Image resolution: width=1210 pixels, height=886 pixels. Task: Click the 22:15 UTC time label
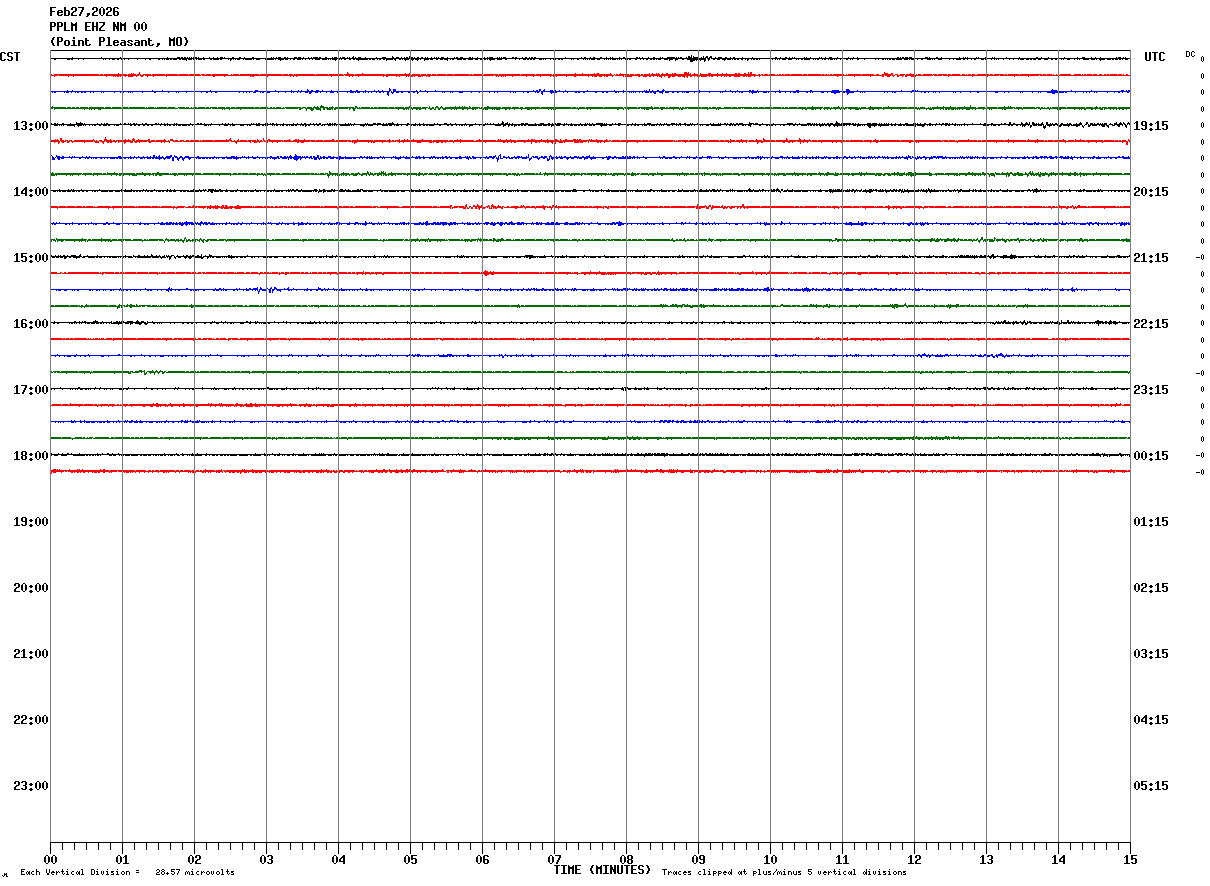tap(1151, 324)
